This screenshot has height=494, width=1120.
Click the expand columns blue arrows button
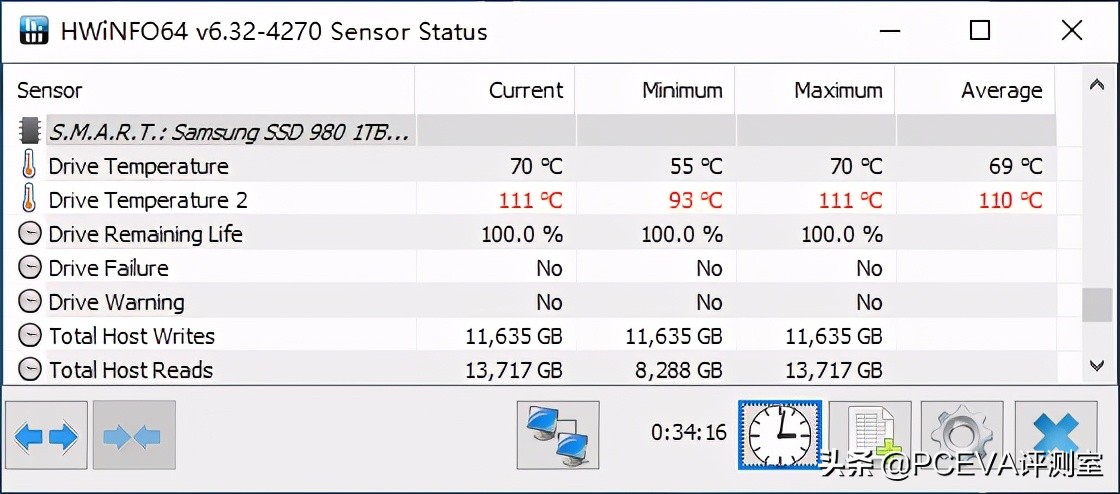coord(46,437)
